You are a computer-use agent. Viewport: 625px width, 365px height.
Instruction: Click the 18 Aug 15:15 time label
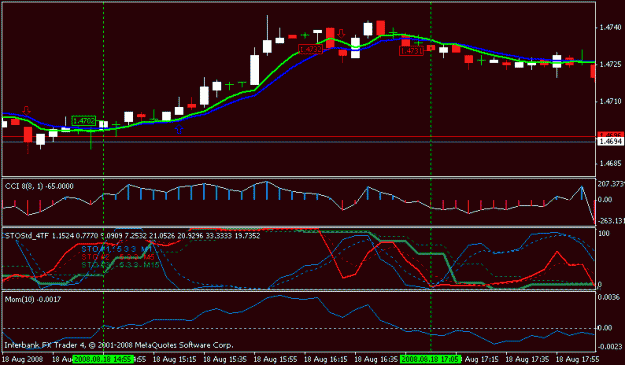[175, 359]
